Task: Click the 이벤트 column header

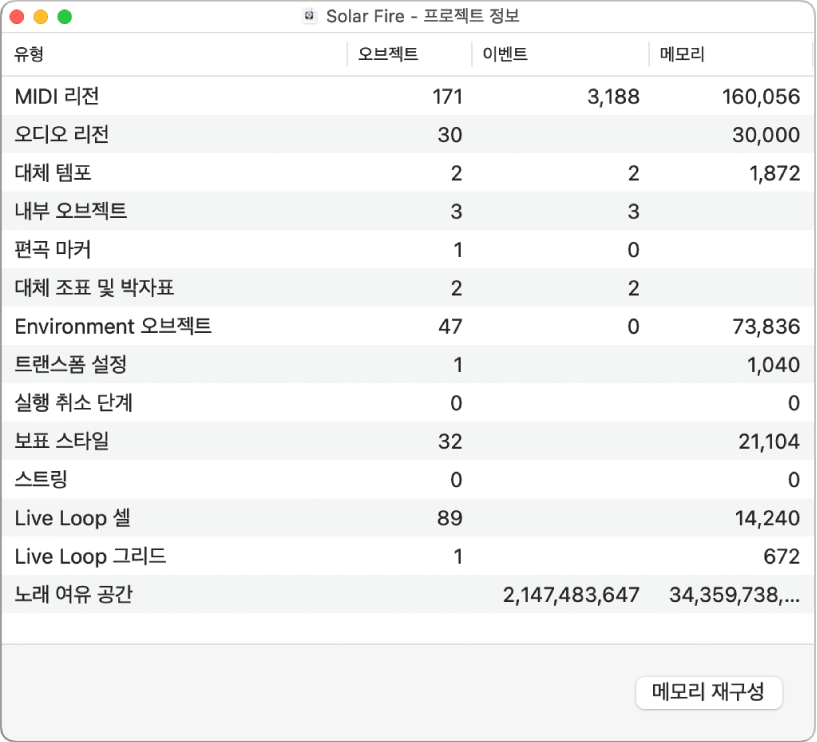Action: pos(505,54)
